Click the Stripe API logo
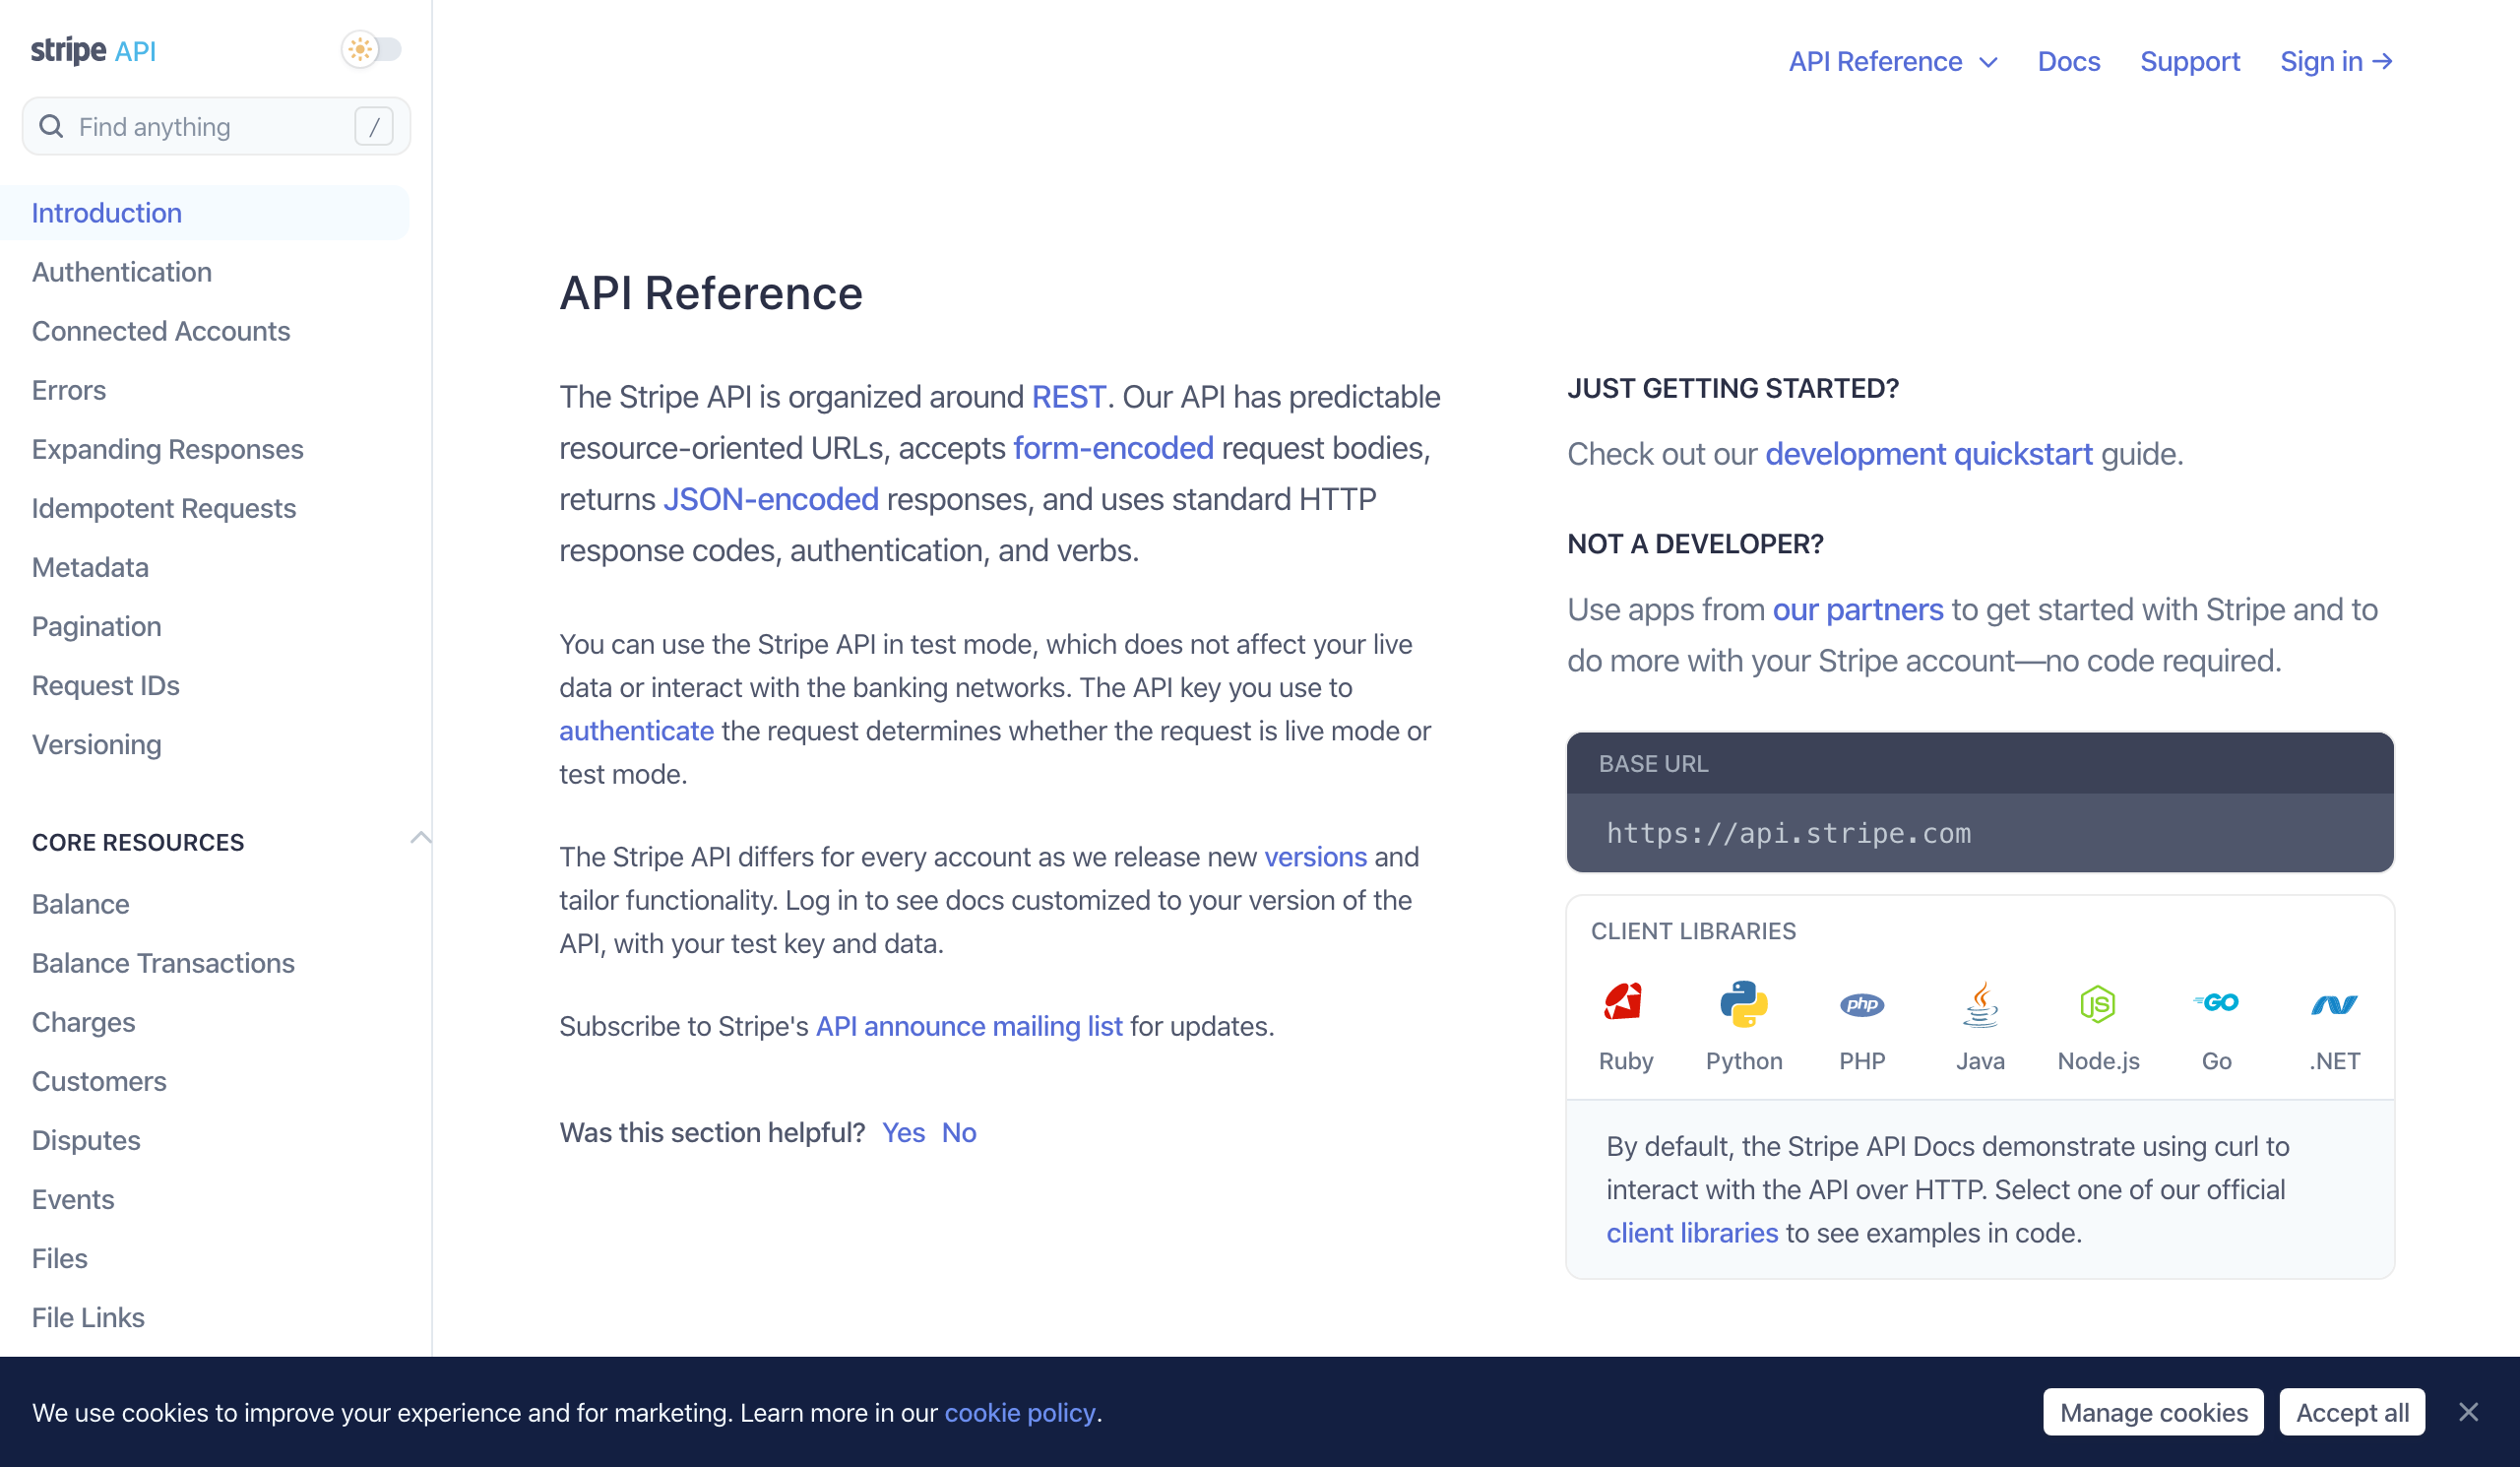Screen dimensions: 2520x1467 click(x=93, y=50)
